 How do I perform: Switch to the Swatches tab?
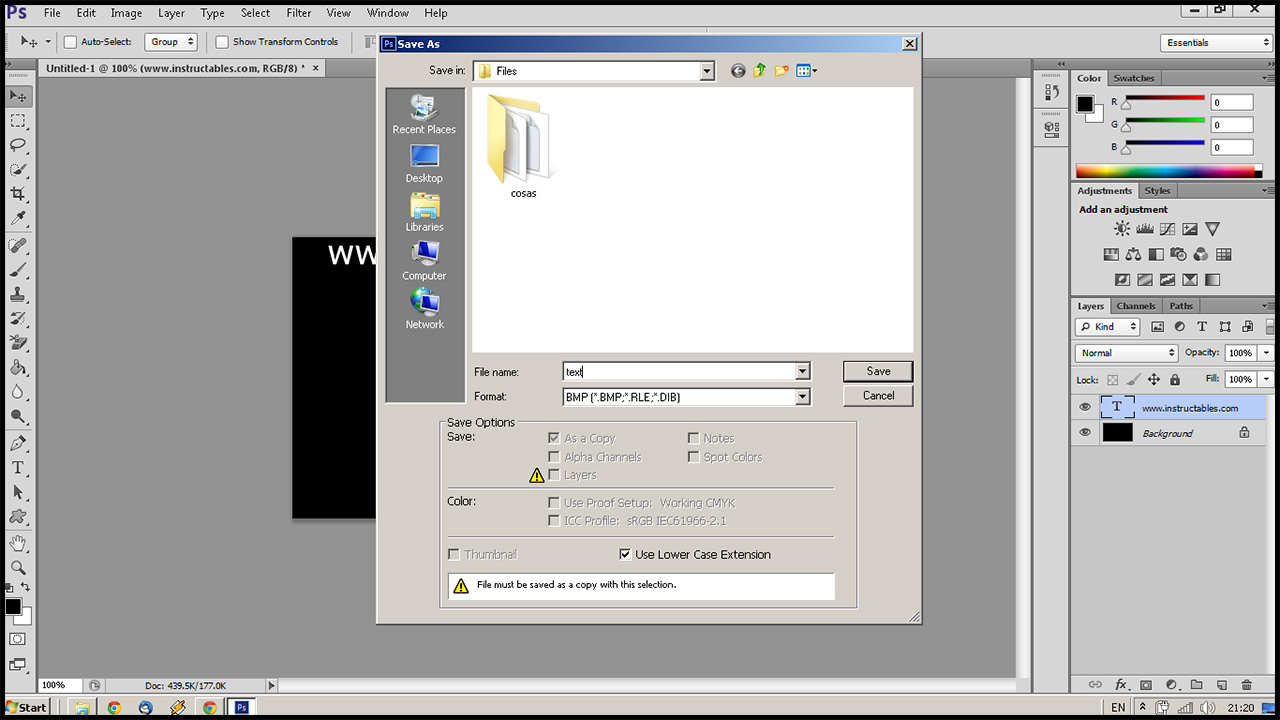1134,78
